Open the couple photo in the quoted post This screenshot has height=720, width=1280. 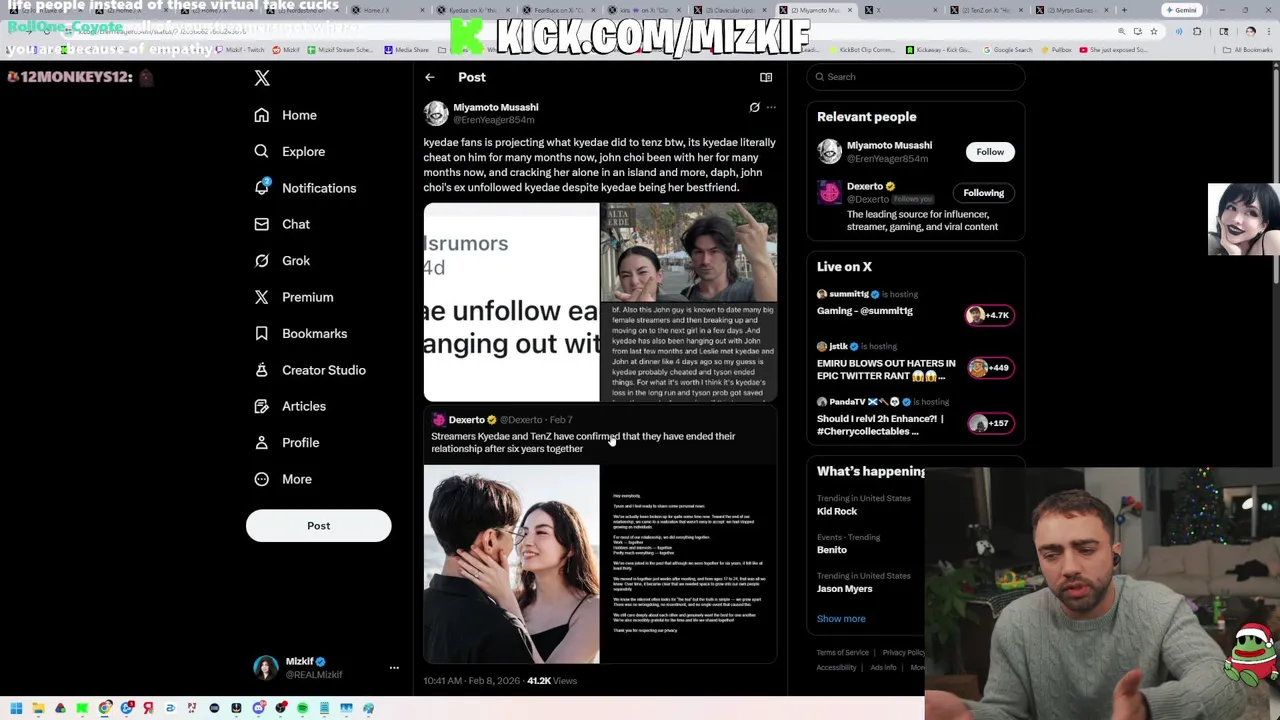[511, 564]
